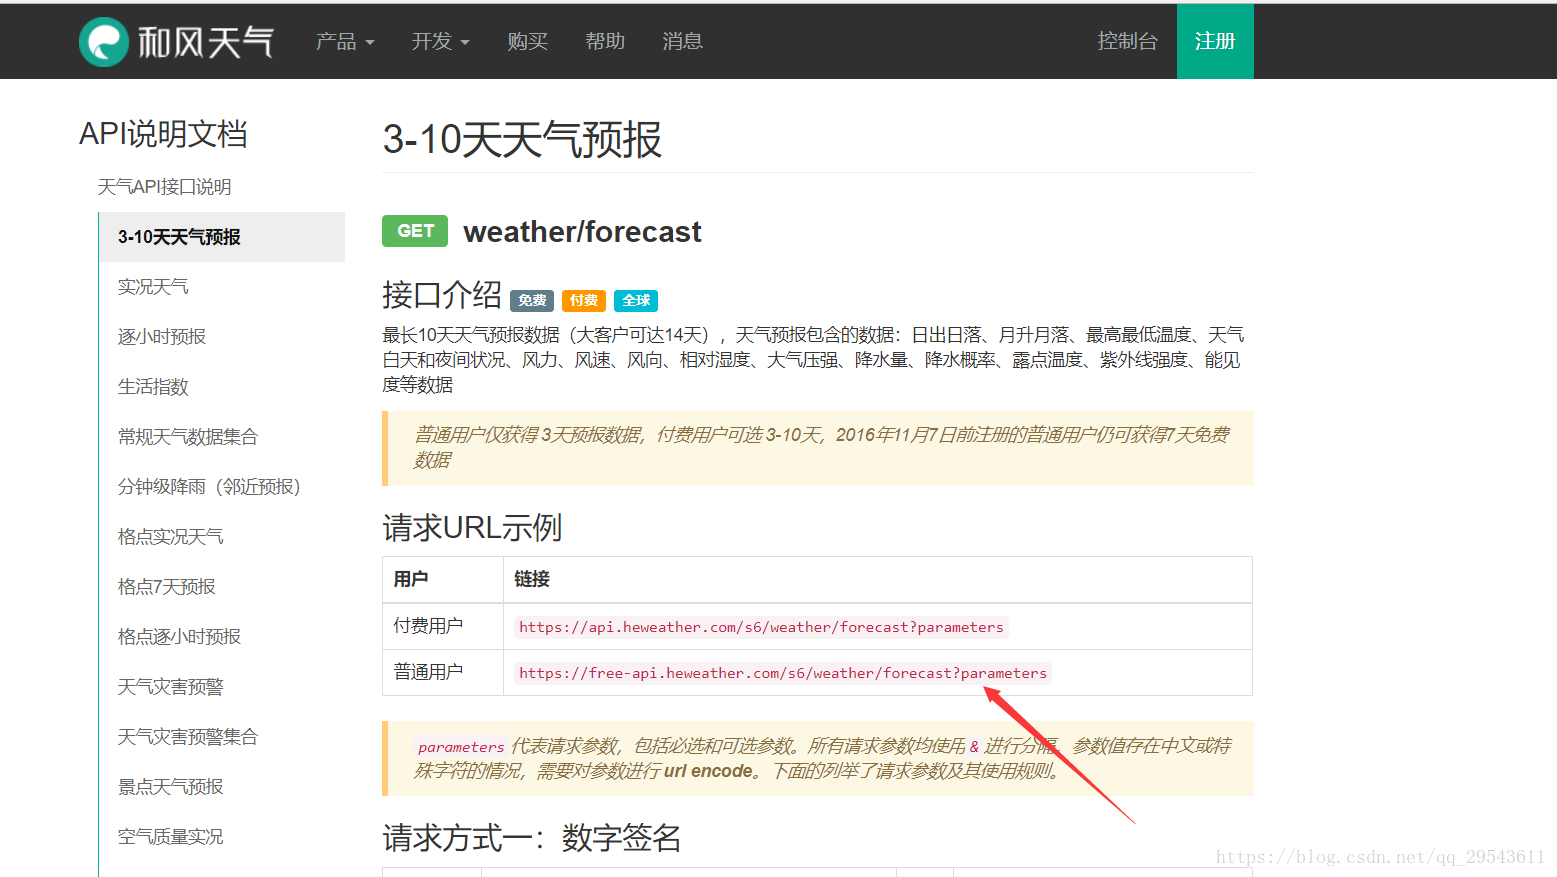Open 天气灾害预警集合 in sidebar
This screenshot has width=1557, height=877.
(x=188, y=737)
